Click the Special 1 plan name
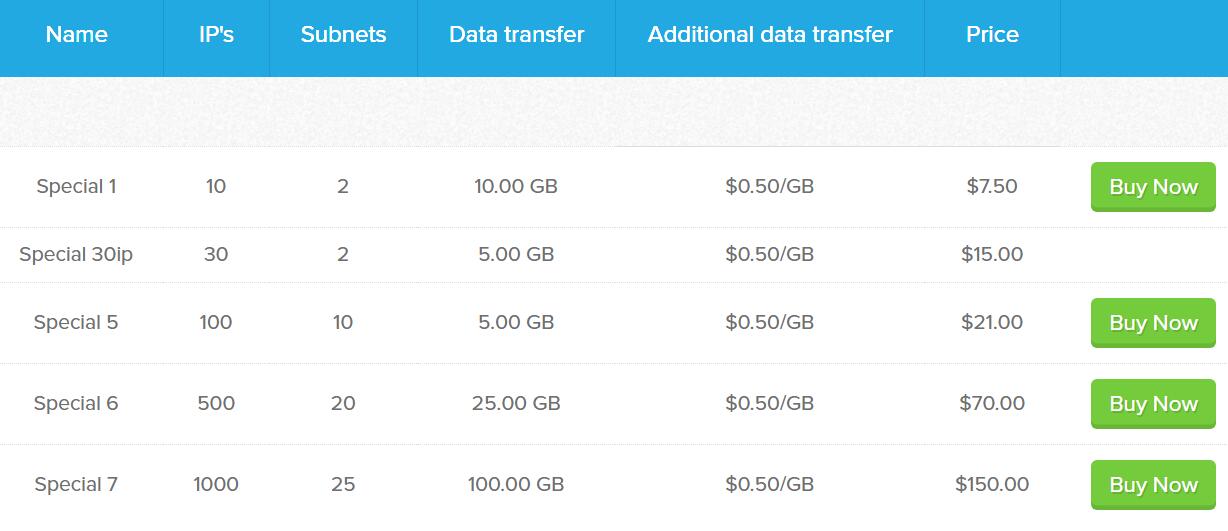1228x531 pixels. (x=76, y=186)
